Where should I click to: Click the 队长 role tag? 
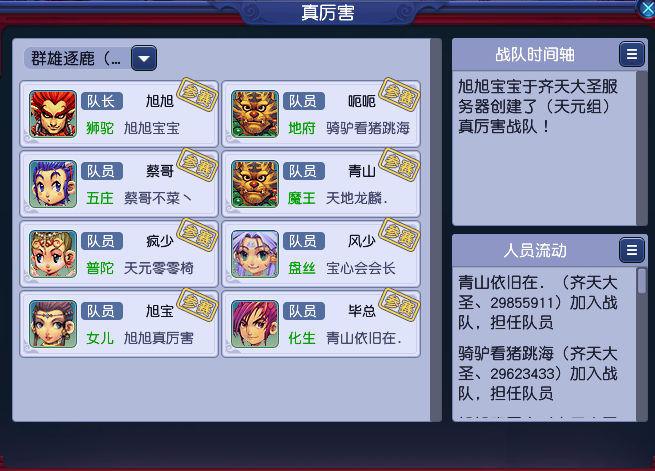pos(102,101)
